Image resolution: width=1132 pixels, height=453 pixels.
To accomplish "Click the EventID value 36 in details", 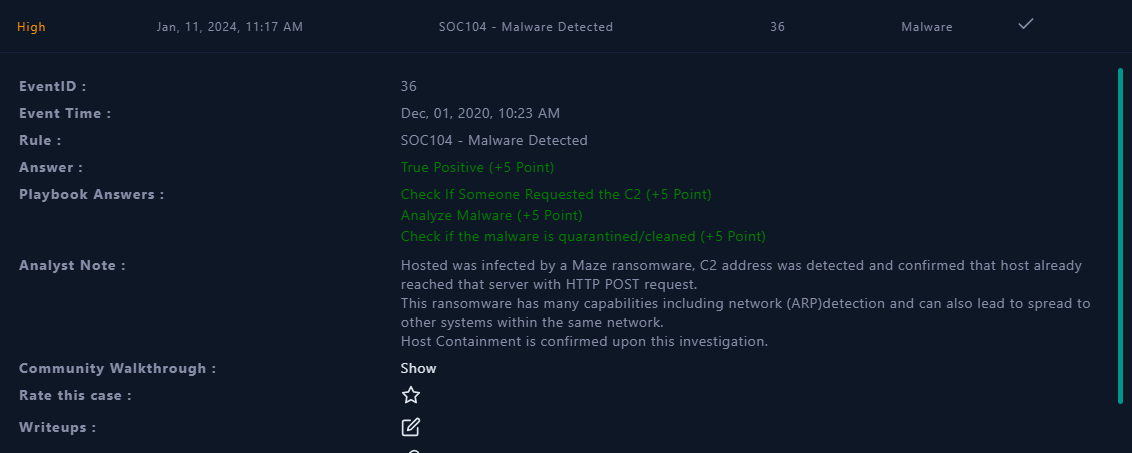I will tap(409, 87).
